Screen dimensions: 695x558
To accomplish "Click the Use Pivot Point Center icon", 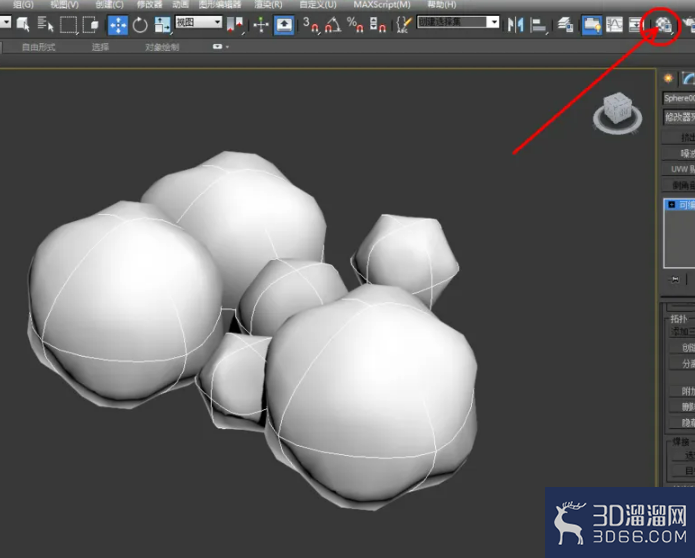I will (x=235, y=25).
